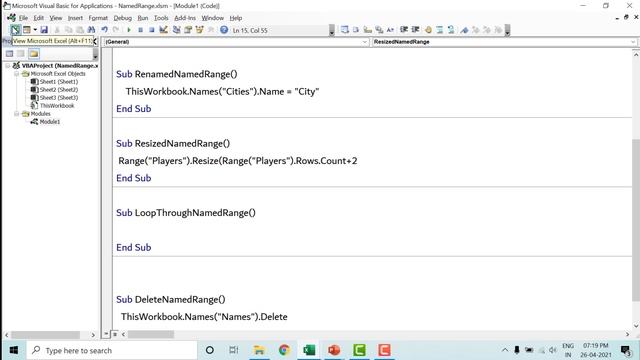
Task: Click the Uncomment Block icon
Action: (451, 30)
